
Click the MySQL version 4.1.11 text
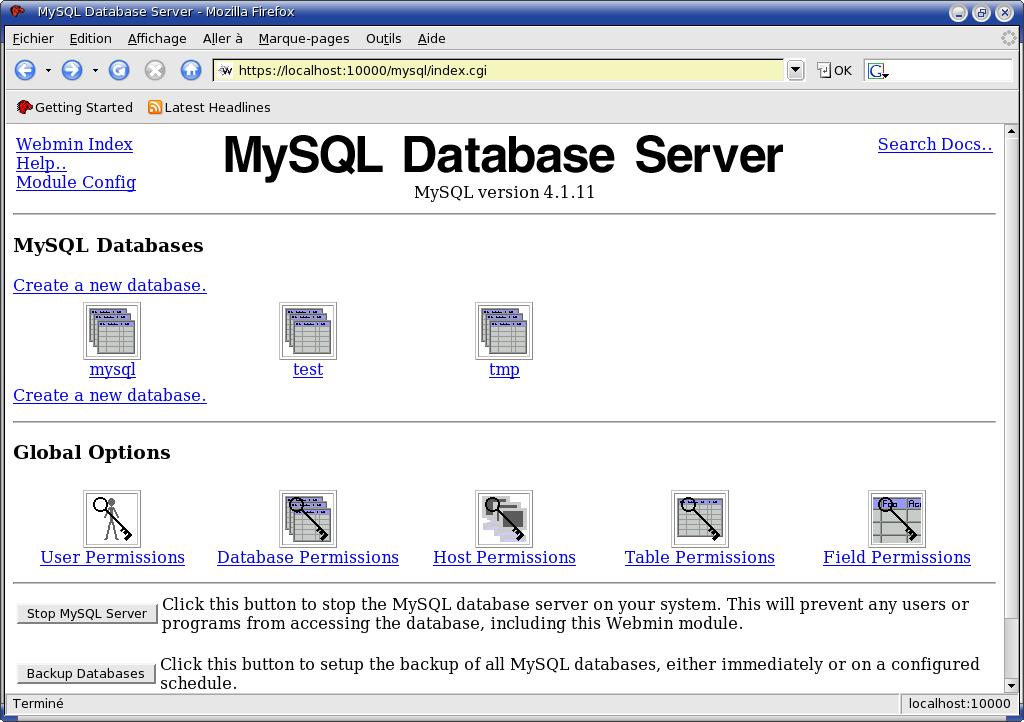pyautogui.click(x=504, y=193)
